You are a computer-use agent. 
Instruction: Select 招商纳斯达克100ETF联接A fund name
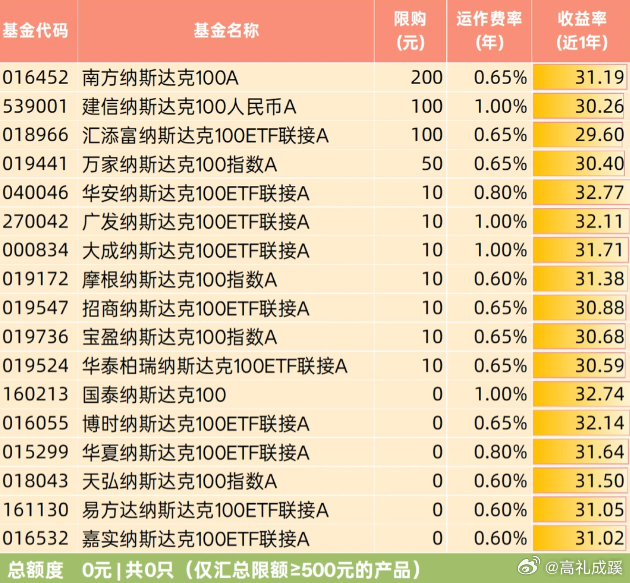pyautogui.click(x=196, y=309)
